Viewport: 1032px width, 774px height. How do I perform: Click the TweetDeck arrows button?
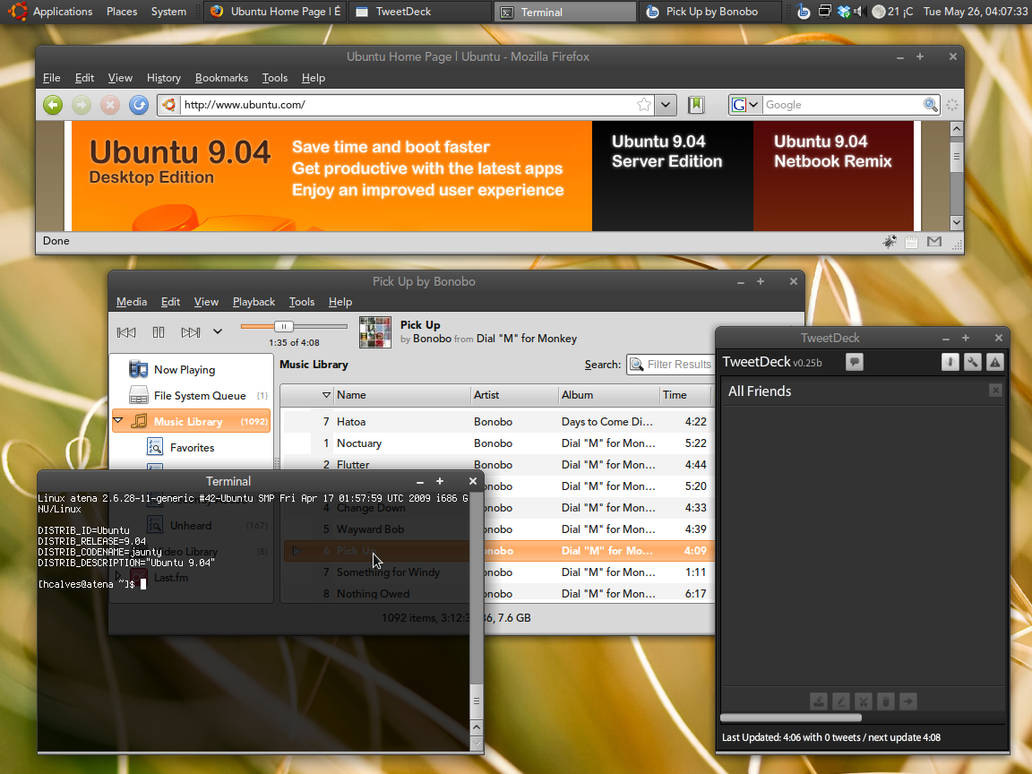(x=950, y=362)
